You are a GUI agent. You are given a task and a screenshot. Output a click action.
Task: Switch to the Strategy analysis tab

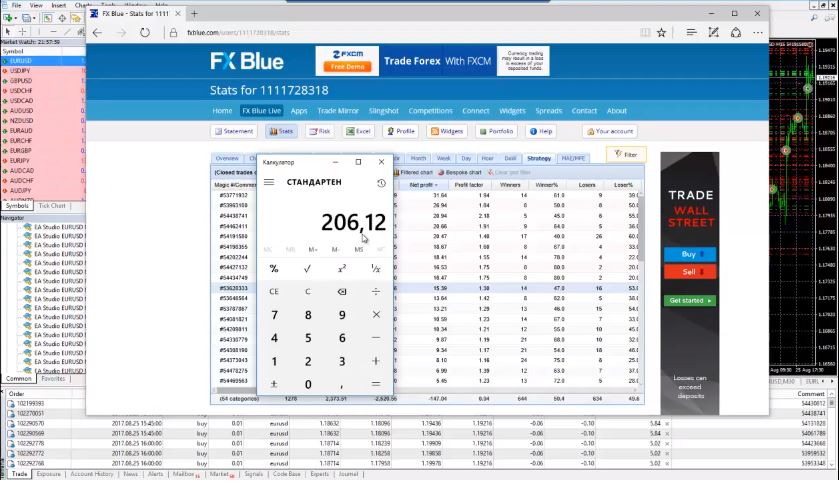539,158
